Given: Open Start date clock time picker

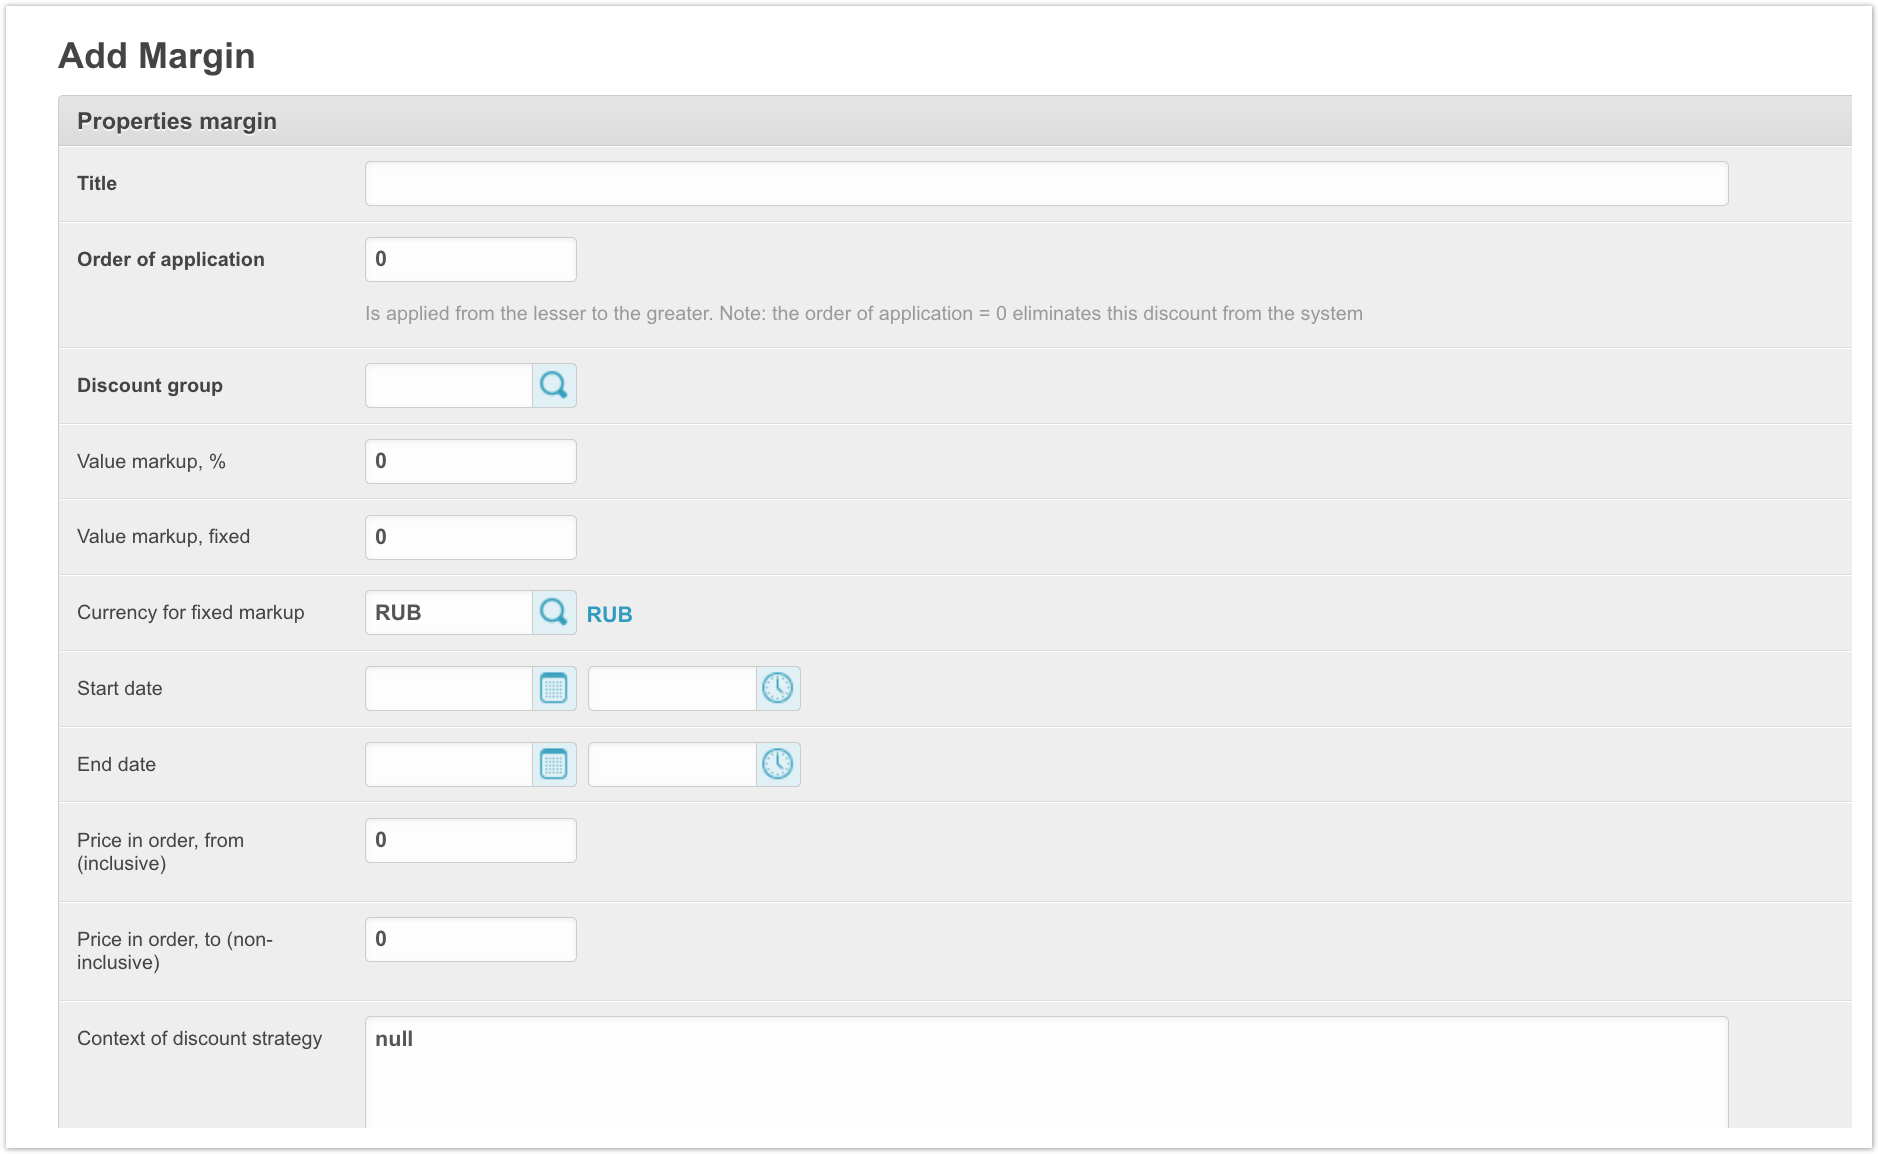Looking at the screenshot, I should 777,688.
